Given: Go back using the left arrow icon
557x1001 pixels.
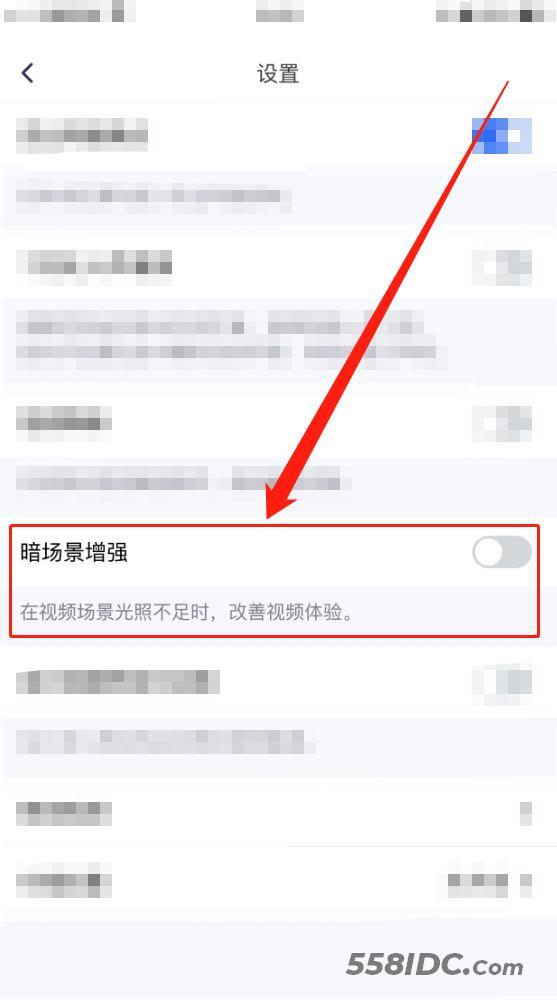Looking at the screenshot, I should (x=27, y=73).
